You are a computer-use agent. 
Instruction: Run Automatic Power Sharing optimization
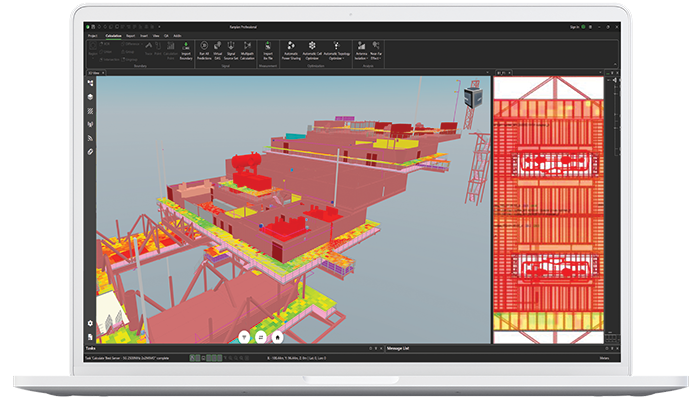pyautogui.click(x=291, y=50)
